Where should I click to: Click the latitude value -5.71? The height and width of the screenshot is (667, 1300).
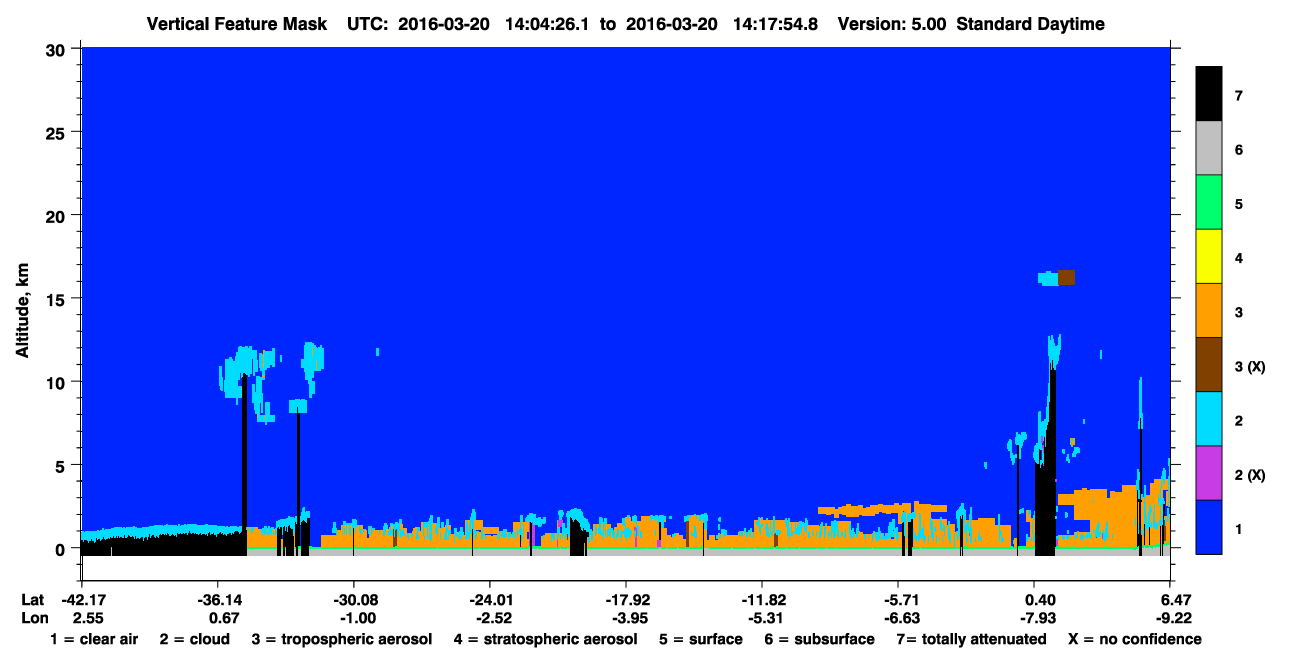[898, 600]
